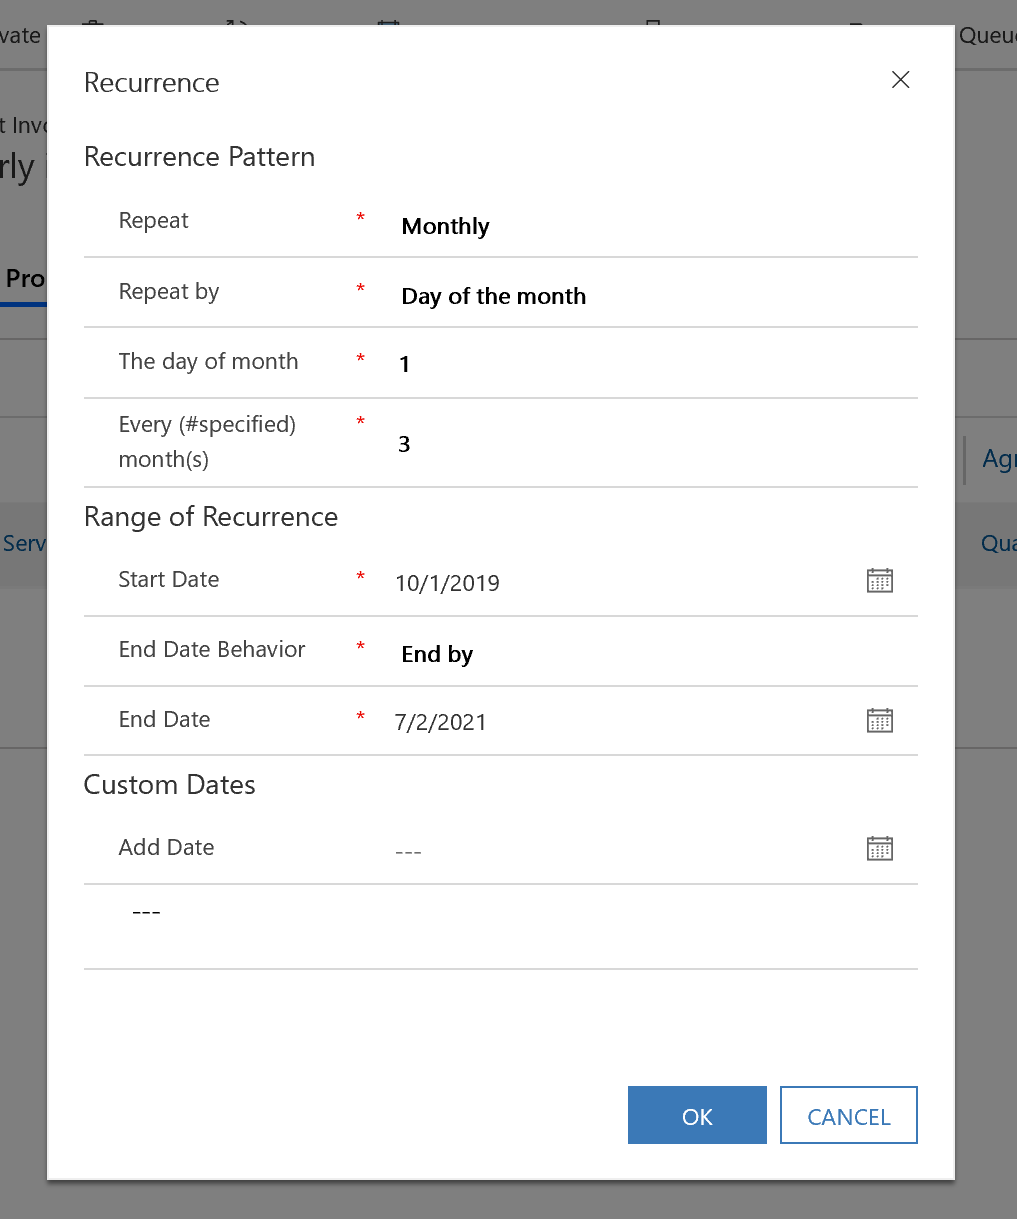This screenshot has height=1219, width=1017.
Task: Confirm recurrence with the OK button
Action: [x=697, y=1115]
